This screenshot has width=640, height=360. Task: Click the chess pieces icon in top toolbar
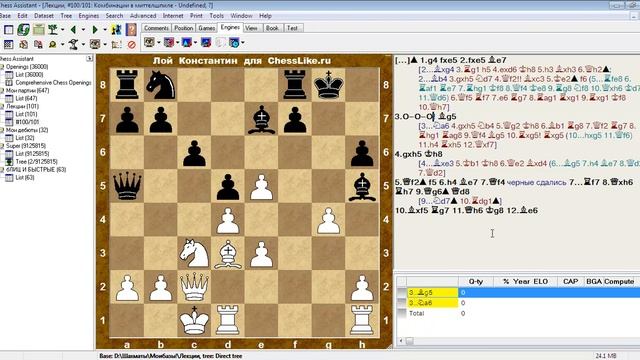(116, 30)
